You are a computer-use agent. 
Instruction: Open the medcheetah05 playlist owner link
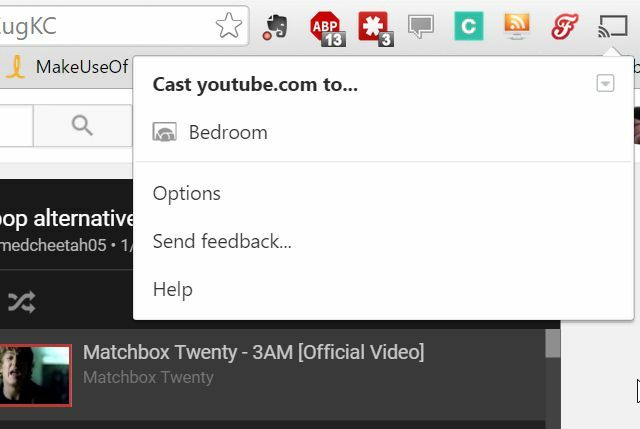tap(53, 245)
